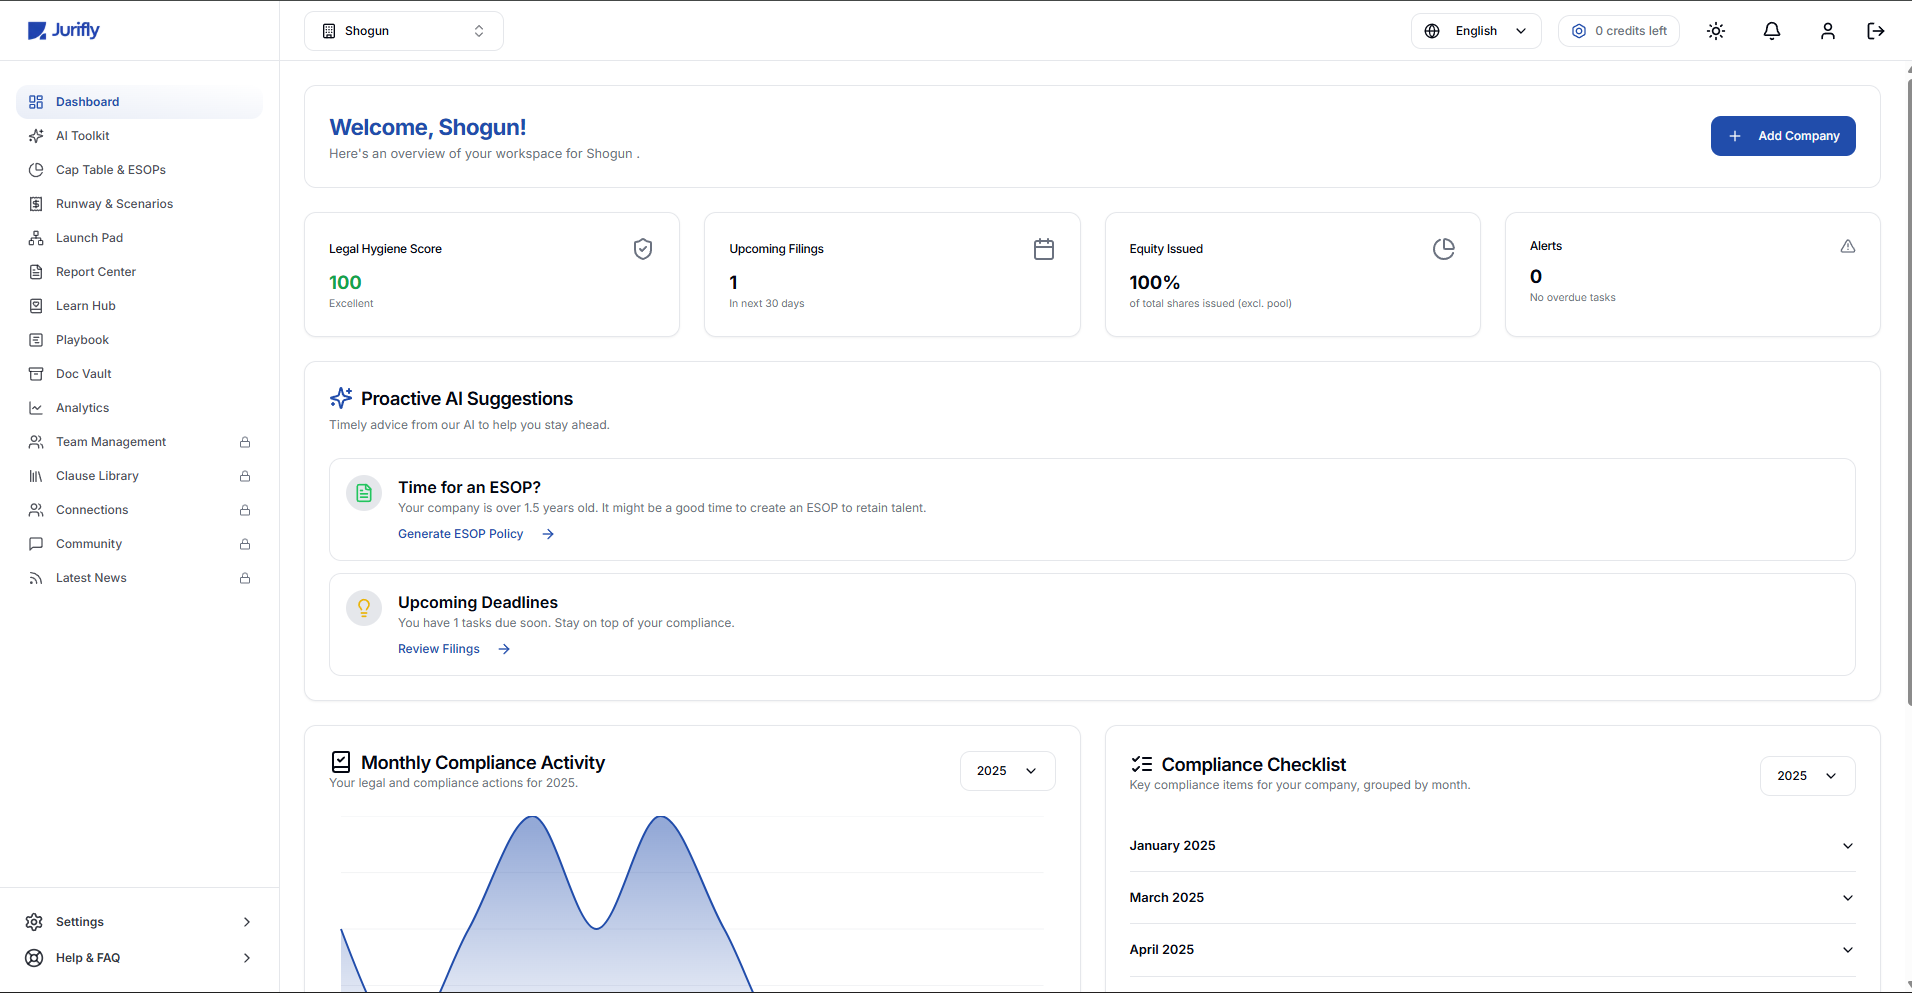
Task: Expand the March 2025 checklist section
Action: click(1492, 898)
